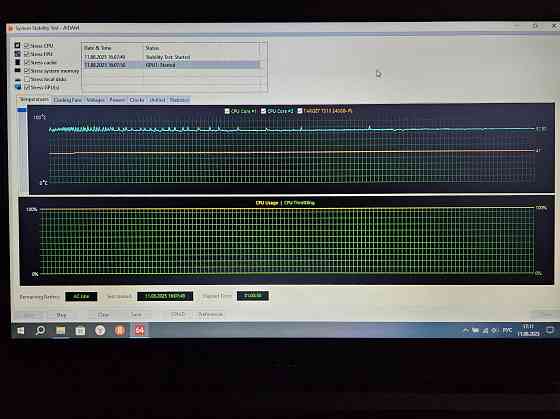Image resolution: width=560 pixels, height=419 pixels.
Task: Switch to the Voltages tab
Action: coord(95,100)
